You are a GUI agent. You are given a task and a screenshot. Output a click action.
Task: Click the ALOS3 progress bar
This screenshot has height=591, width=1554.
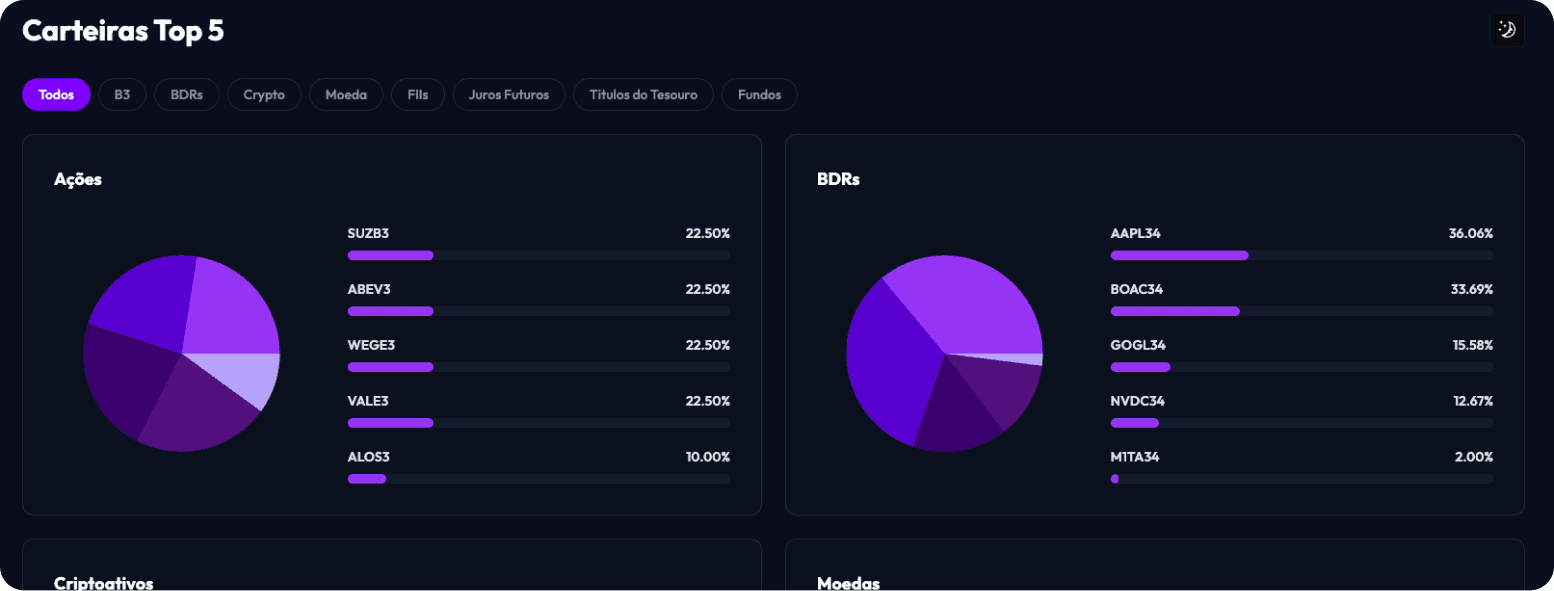coord(539,479)
